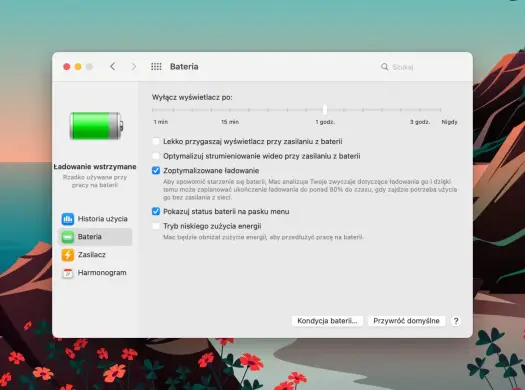The width and height of the screenshot is (525, 390).
Task: Click the display-off slider thumb
Action: (325, 109)
